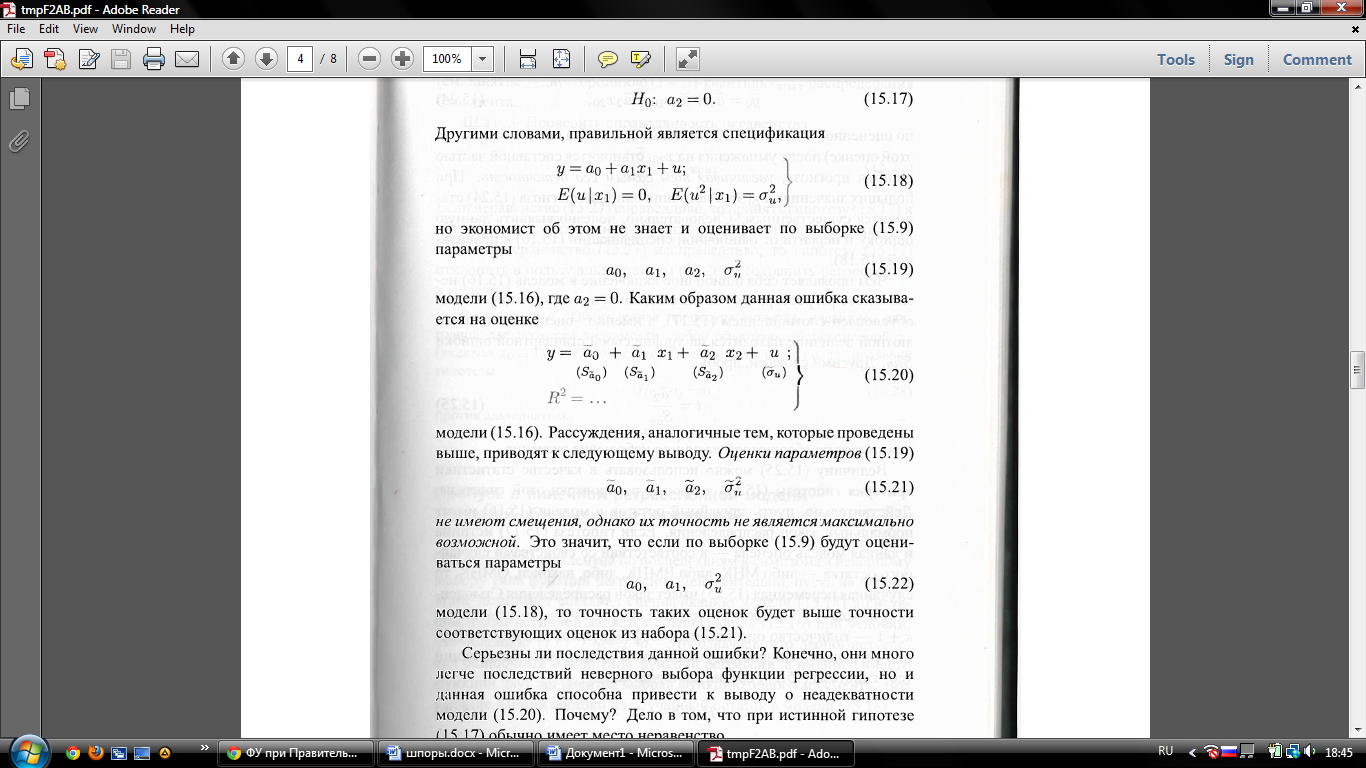Switch to Read Mode icon

pos(688,59)
